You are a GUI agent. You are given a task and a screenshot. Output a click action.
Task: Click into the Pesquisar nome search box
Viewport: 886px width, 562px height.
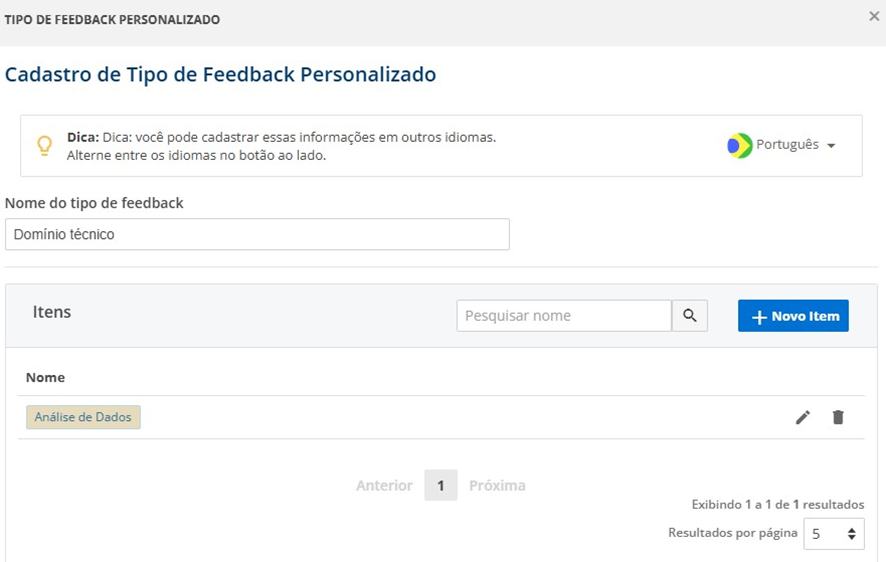click(564, 316)
